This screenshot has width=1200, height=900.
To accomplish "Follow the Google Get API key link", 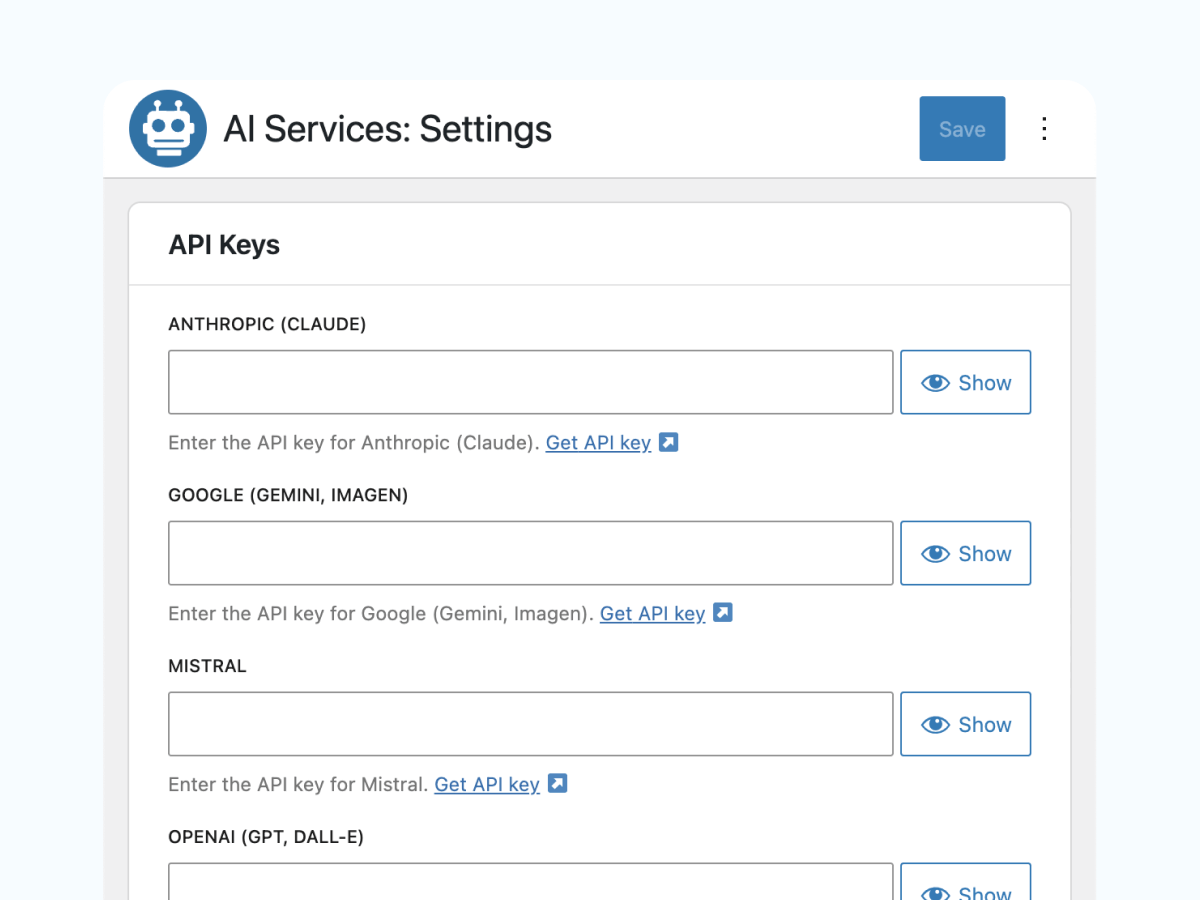I will click(652, 614).
